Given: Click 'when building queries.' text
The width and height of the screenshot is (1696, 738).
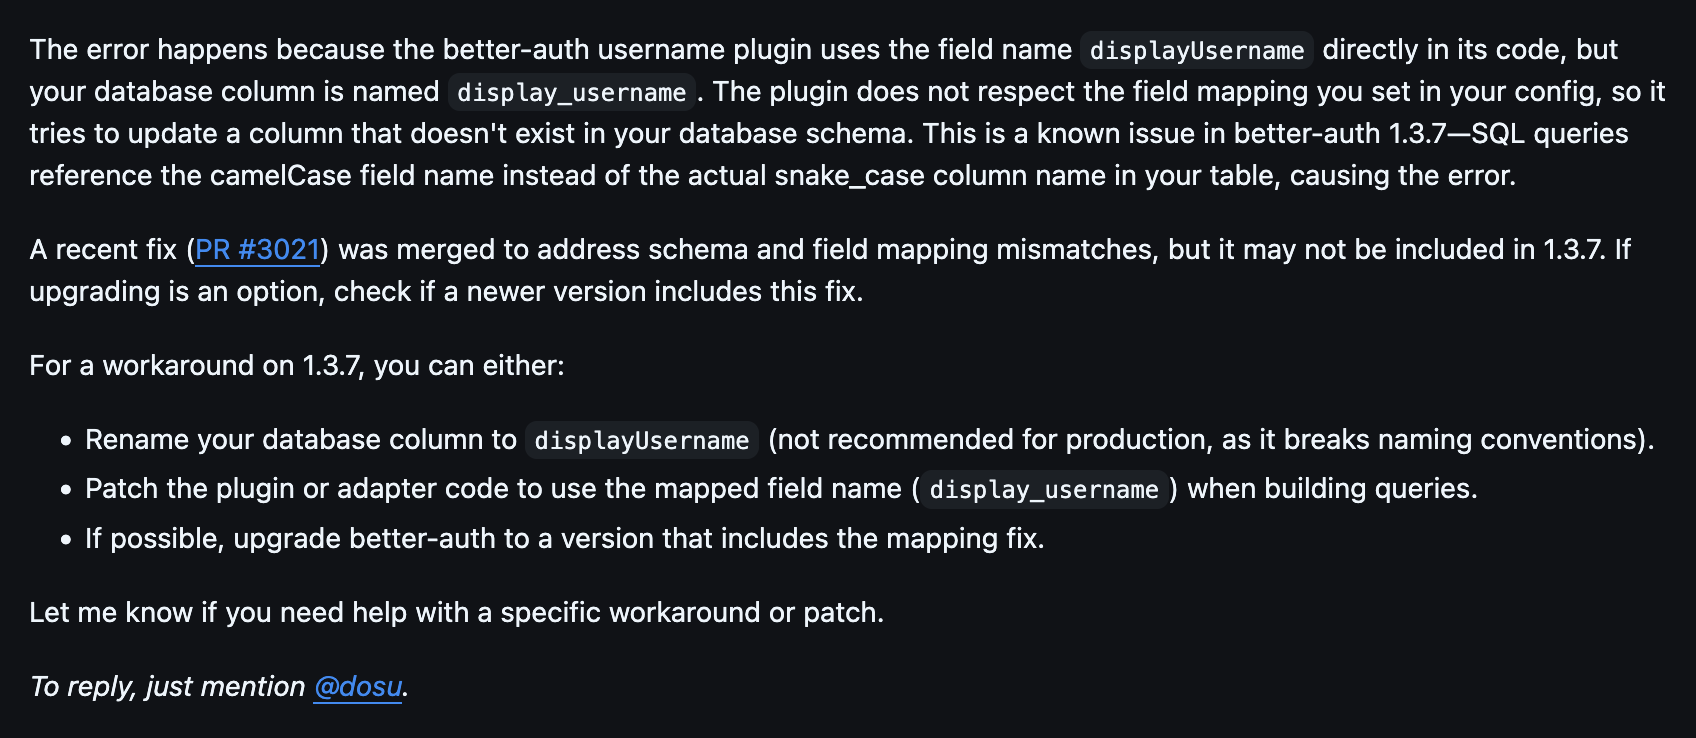Looking at the screenshot, I should coord(1332,489).
